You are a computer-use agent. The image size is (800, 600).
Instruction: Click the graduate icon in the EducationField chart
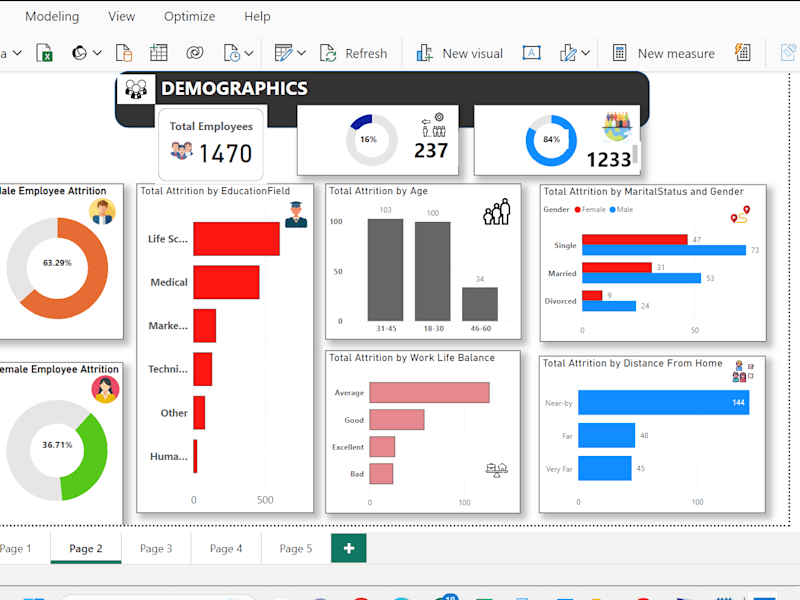296,214
